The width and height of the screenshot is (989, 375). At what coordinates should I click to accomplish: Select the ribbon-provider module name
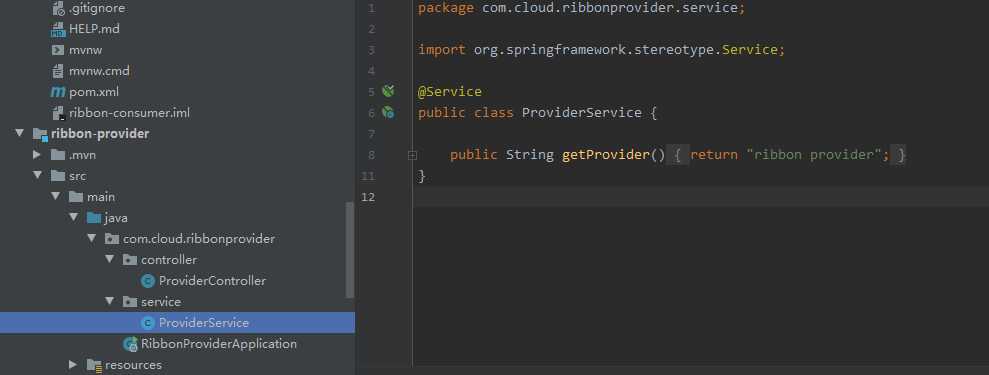(100, 134)
